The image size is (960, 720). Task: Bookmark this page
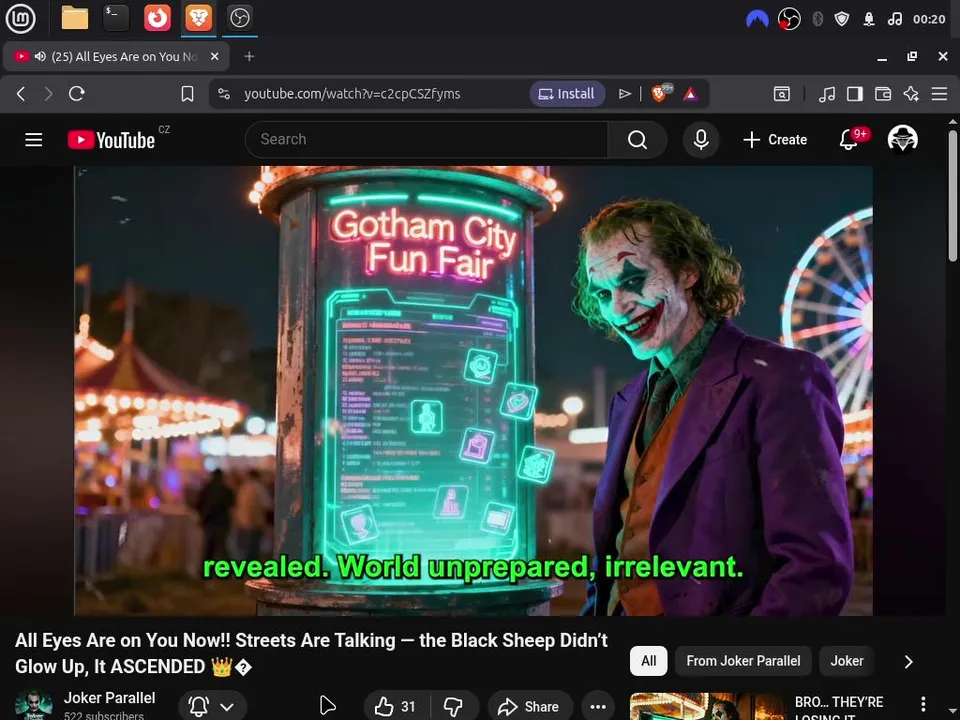pos(187,94)
